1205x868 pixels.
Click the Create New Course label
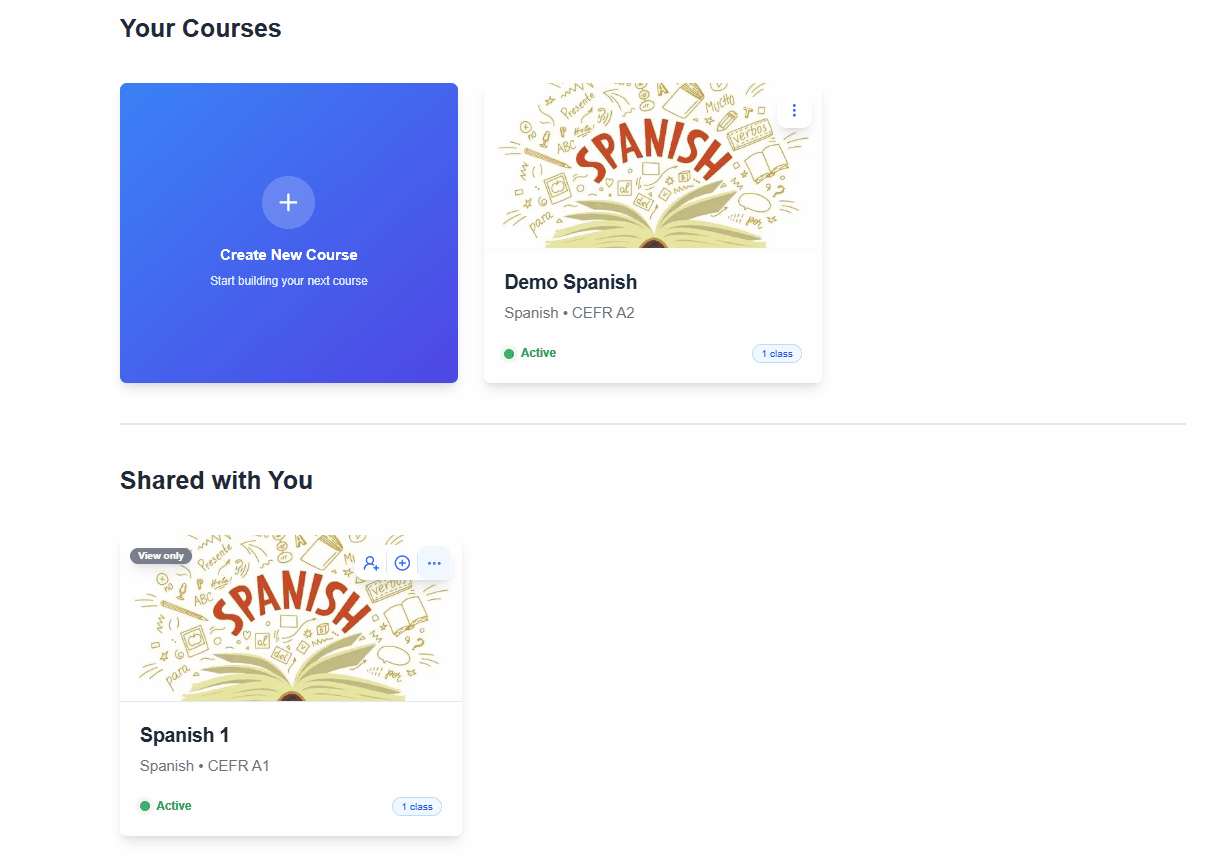tap(289, 255)
